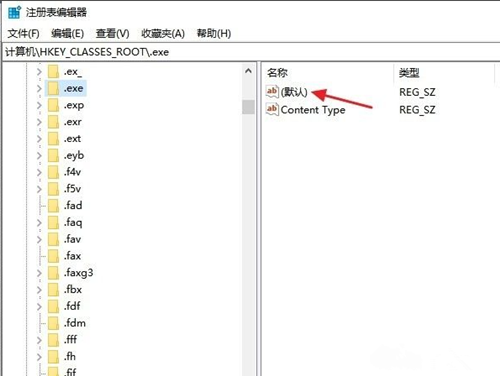
Task: Select the .eyb folder icon
Action: (53, 155)
